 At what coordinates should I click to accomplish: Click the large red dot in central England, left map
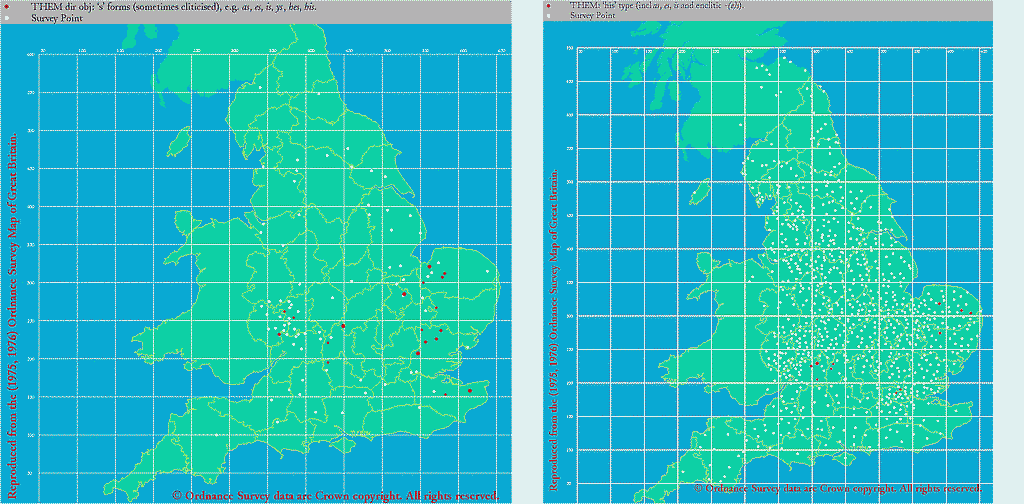pos(343,326)
